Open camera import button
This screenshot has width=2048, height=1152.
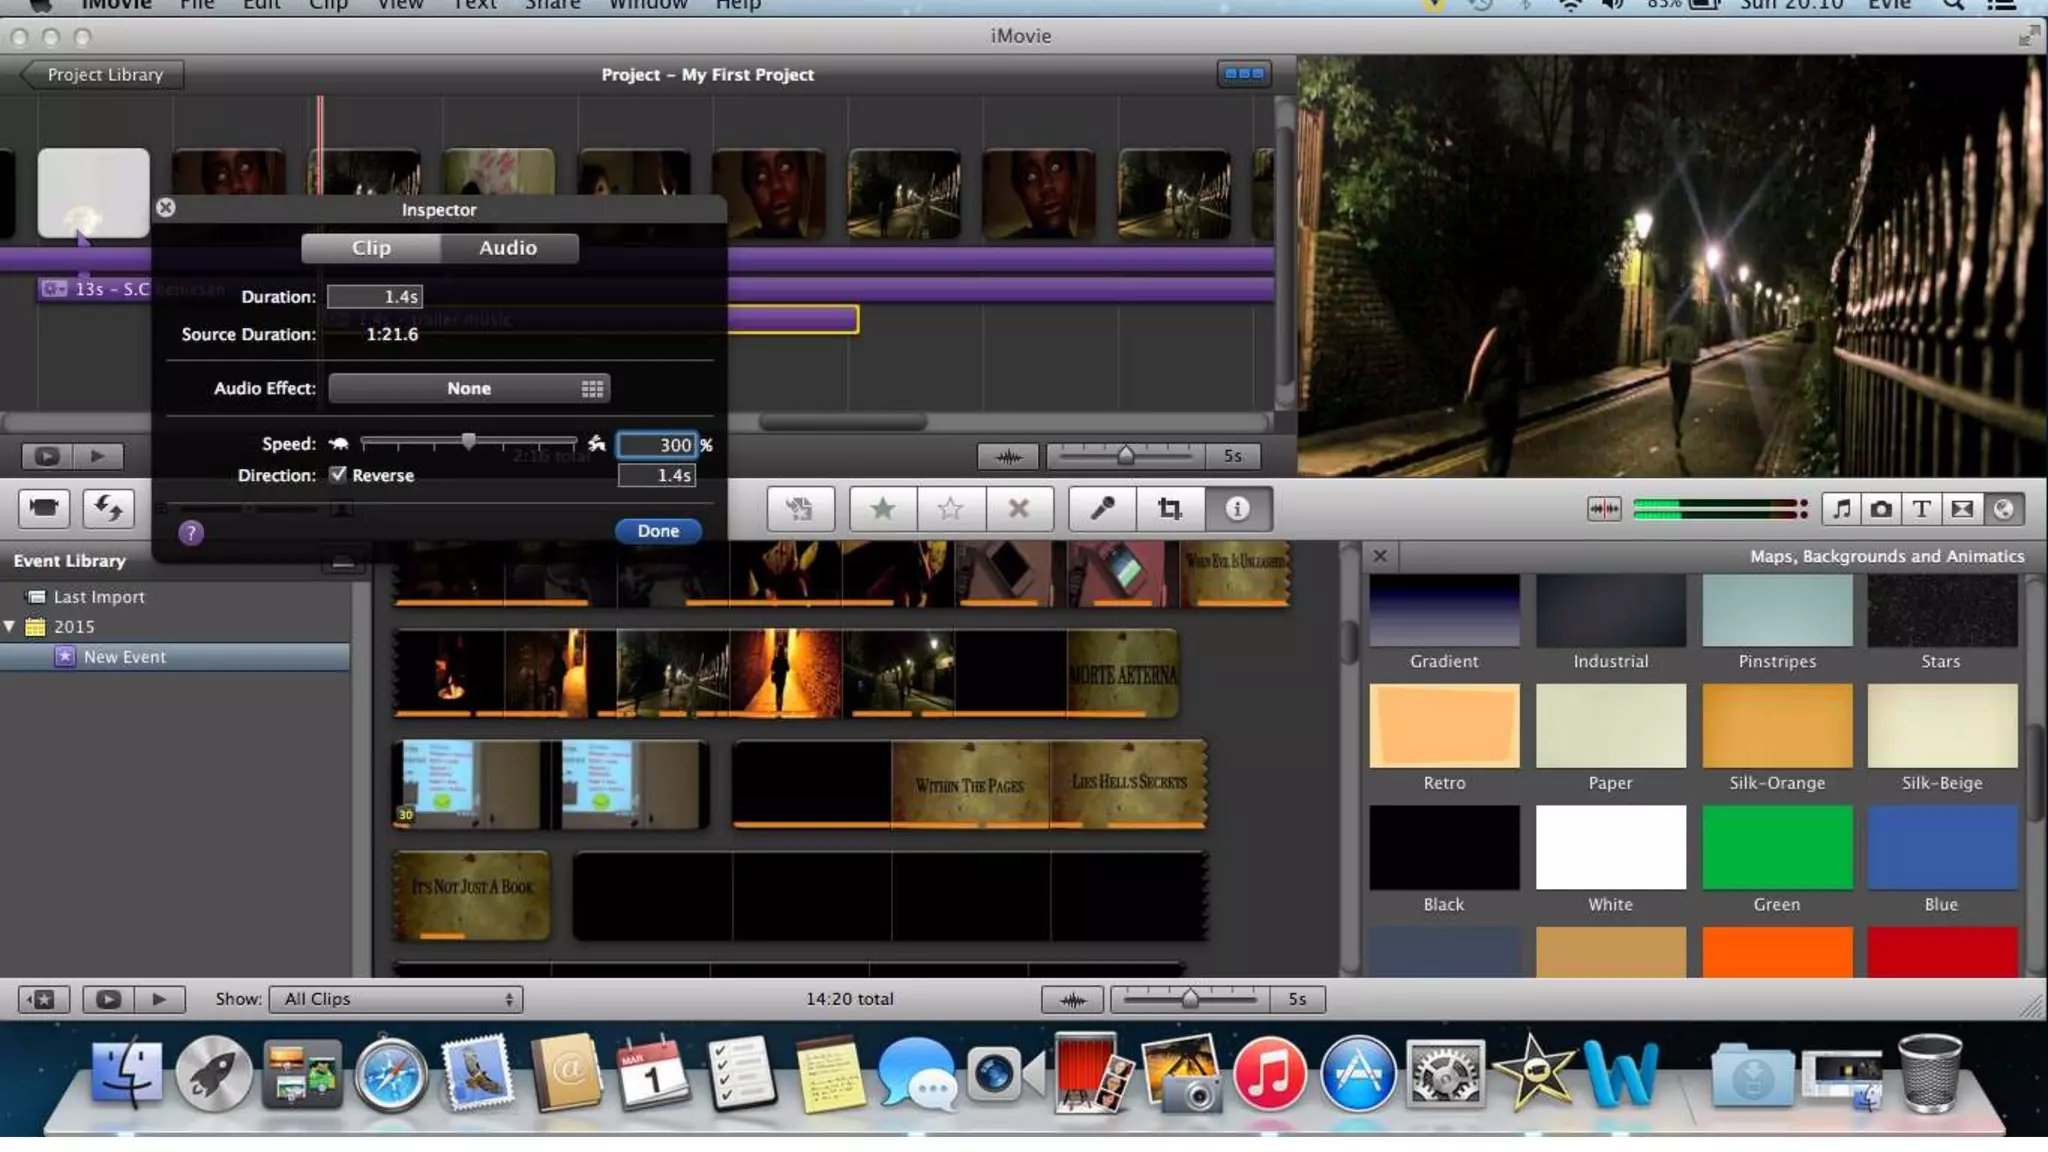coord(44,509)
